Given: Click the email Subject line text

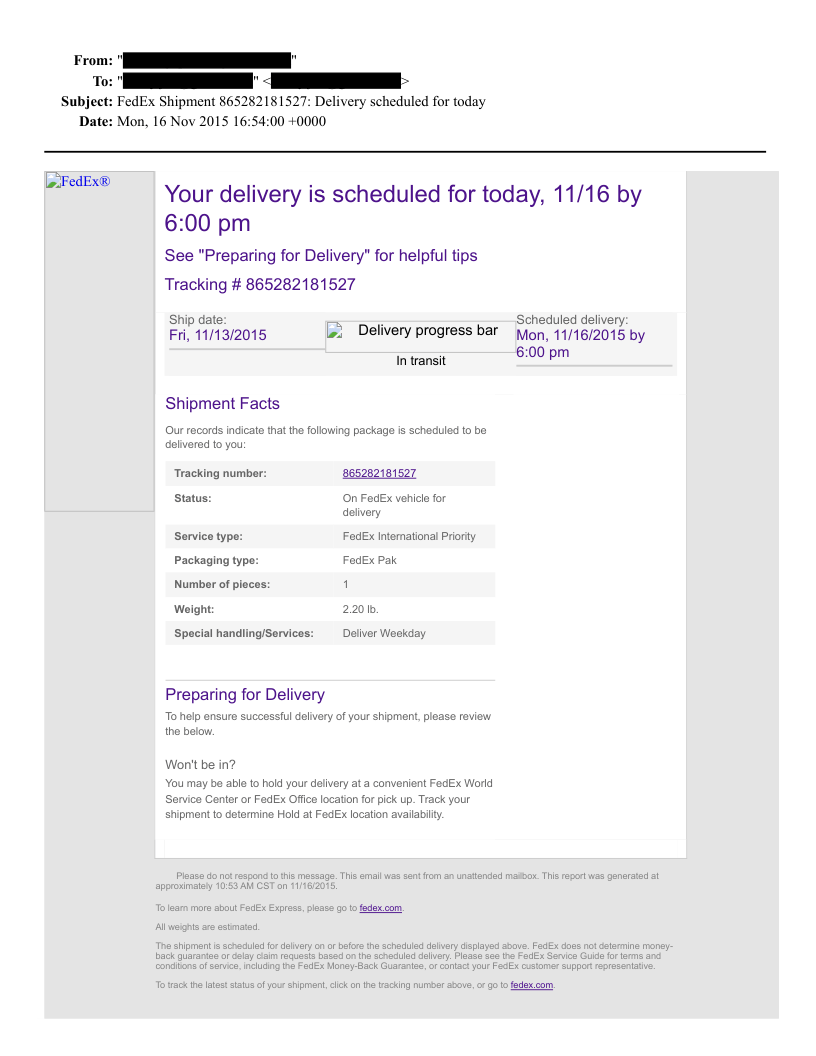Looking at the screenshot, I should [x=301, y=101].
